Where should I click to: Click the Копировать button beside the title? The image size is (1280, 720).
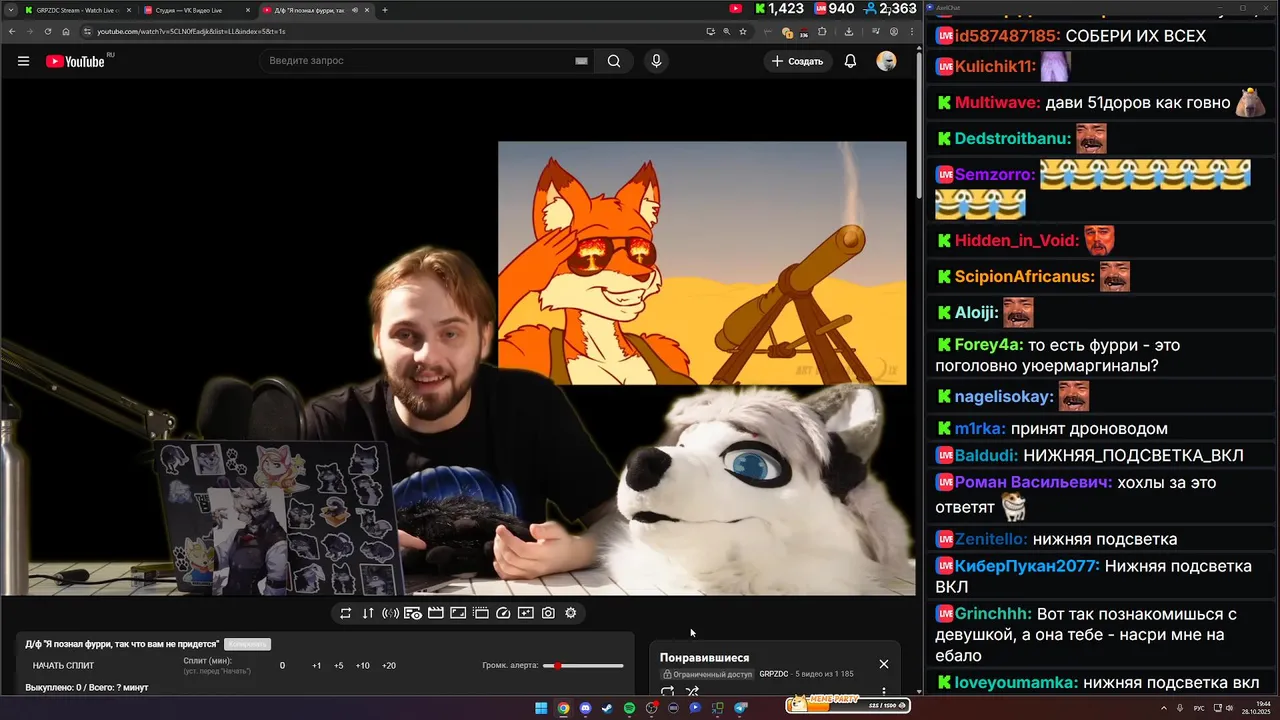247,644
